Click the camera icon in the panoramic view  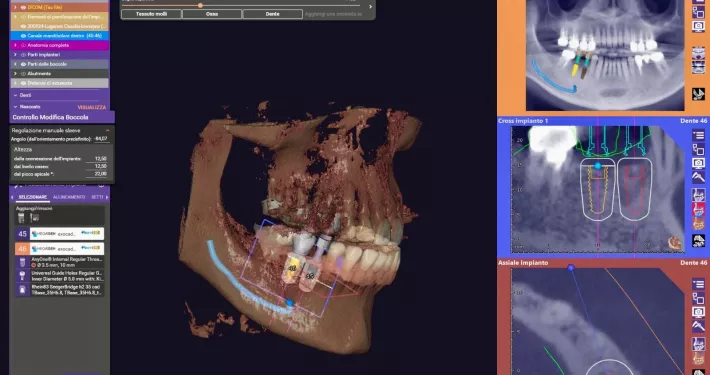click(698, 26)
